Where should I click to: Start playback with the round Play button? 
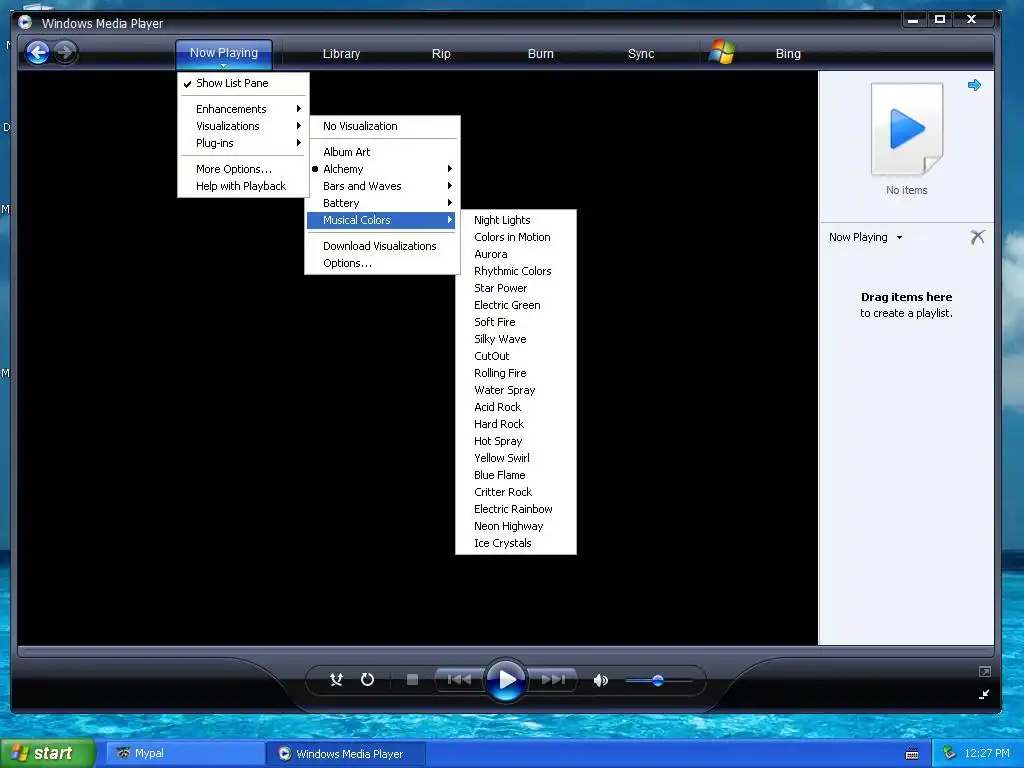pyautogui.click(x=506, y=680)
